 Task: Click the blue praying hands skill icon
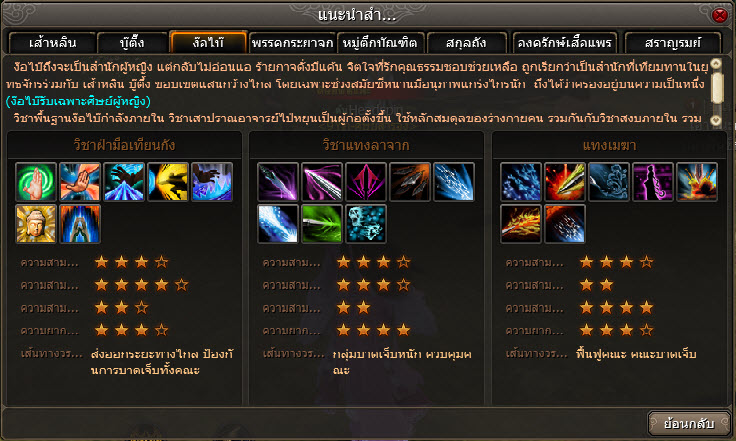tap(80, 224)
